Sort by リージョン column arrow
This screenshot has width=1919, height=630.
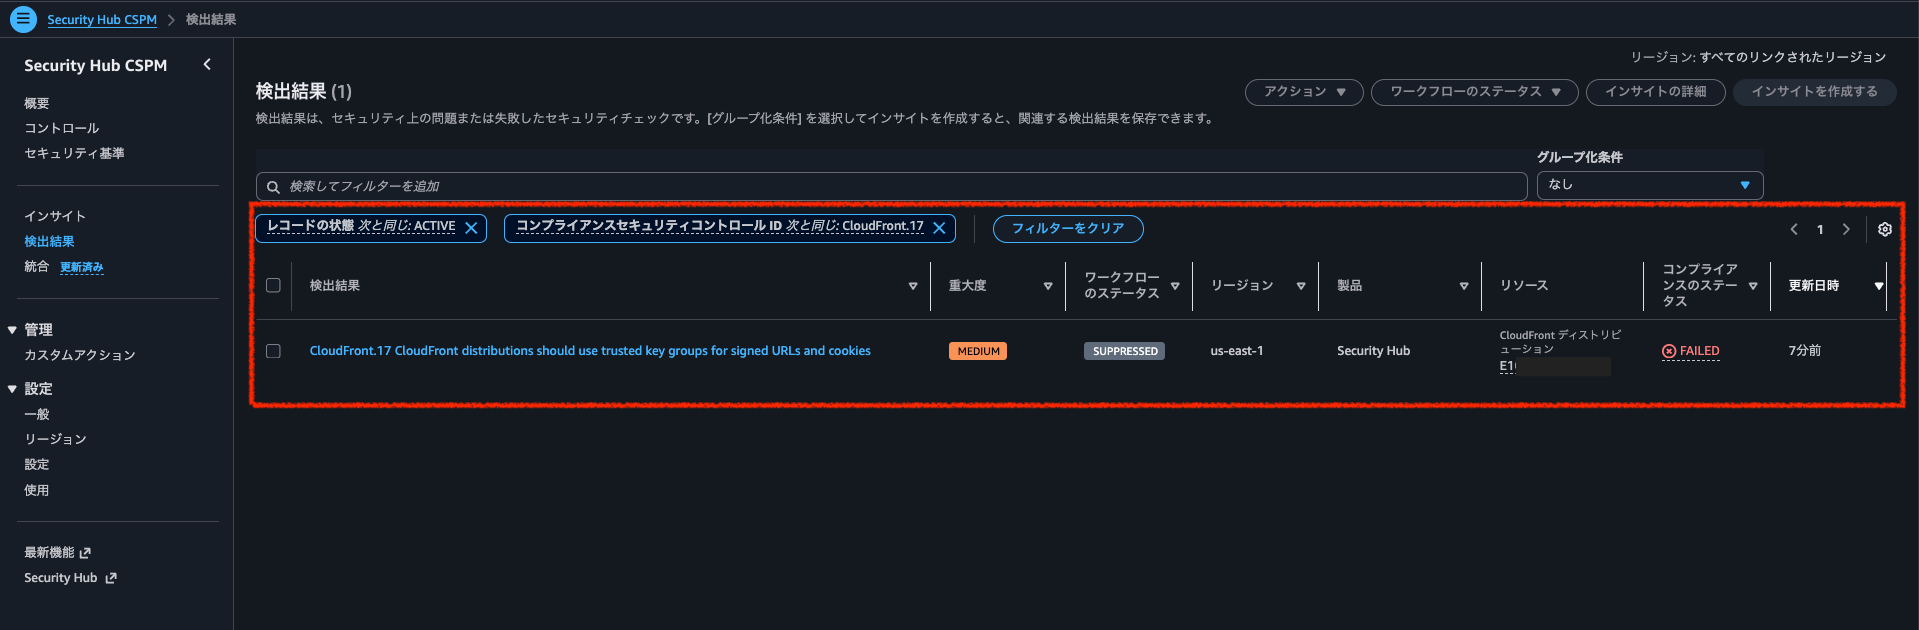click(1301, 286)
